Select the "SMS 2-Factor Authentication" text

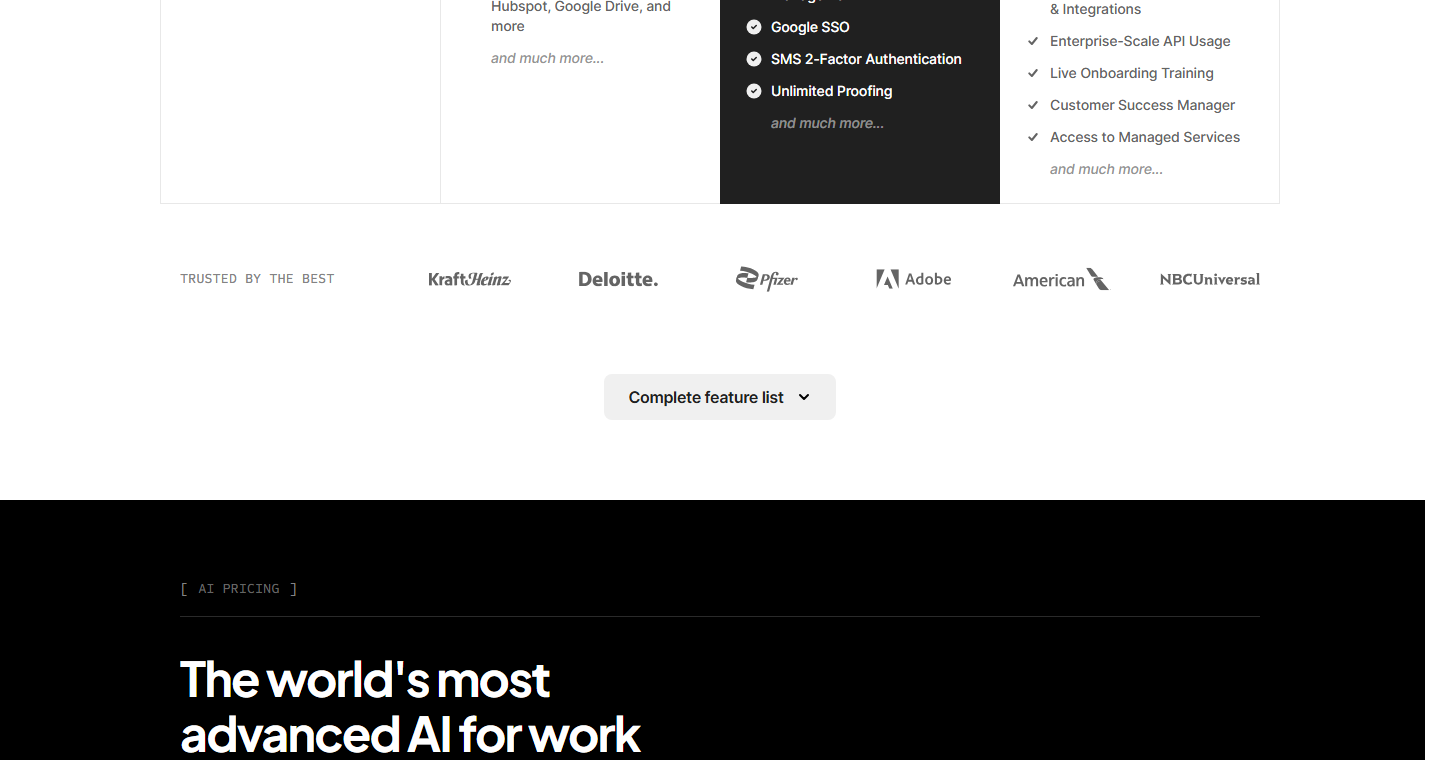(x=866, y=59)
